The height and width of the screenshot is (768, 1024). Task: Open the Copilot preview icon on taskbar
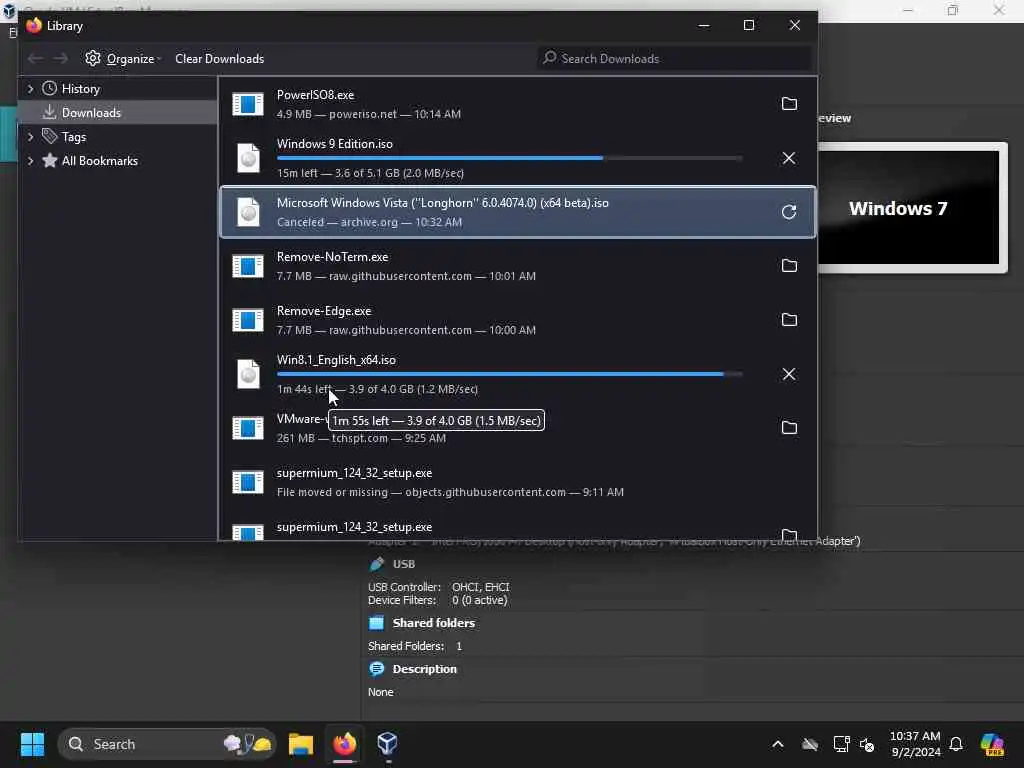pyautogui.click(x=992, y=744)
